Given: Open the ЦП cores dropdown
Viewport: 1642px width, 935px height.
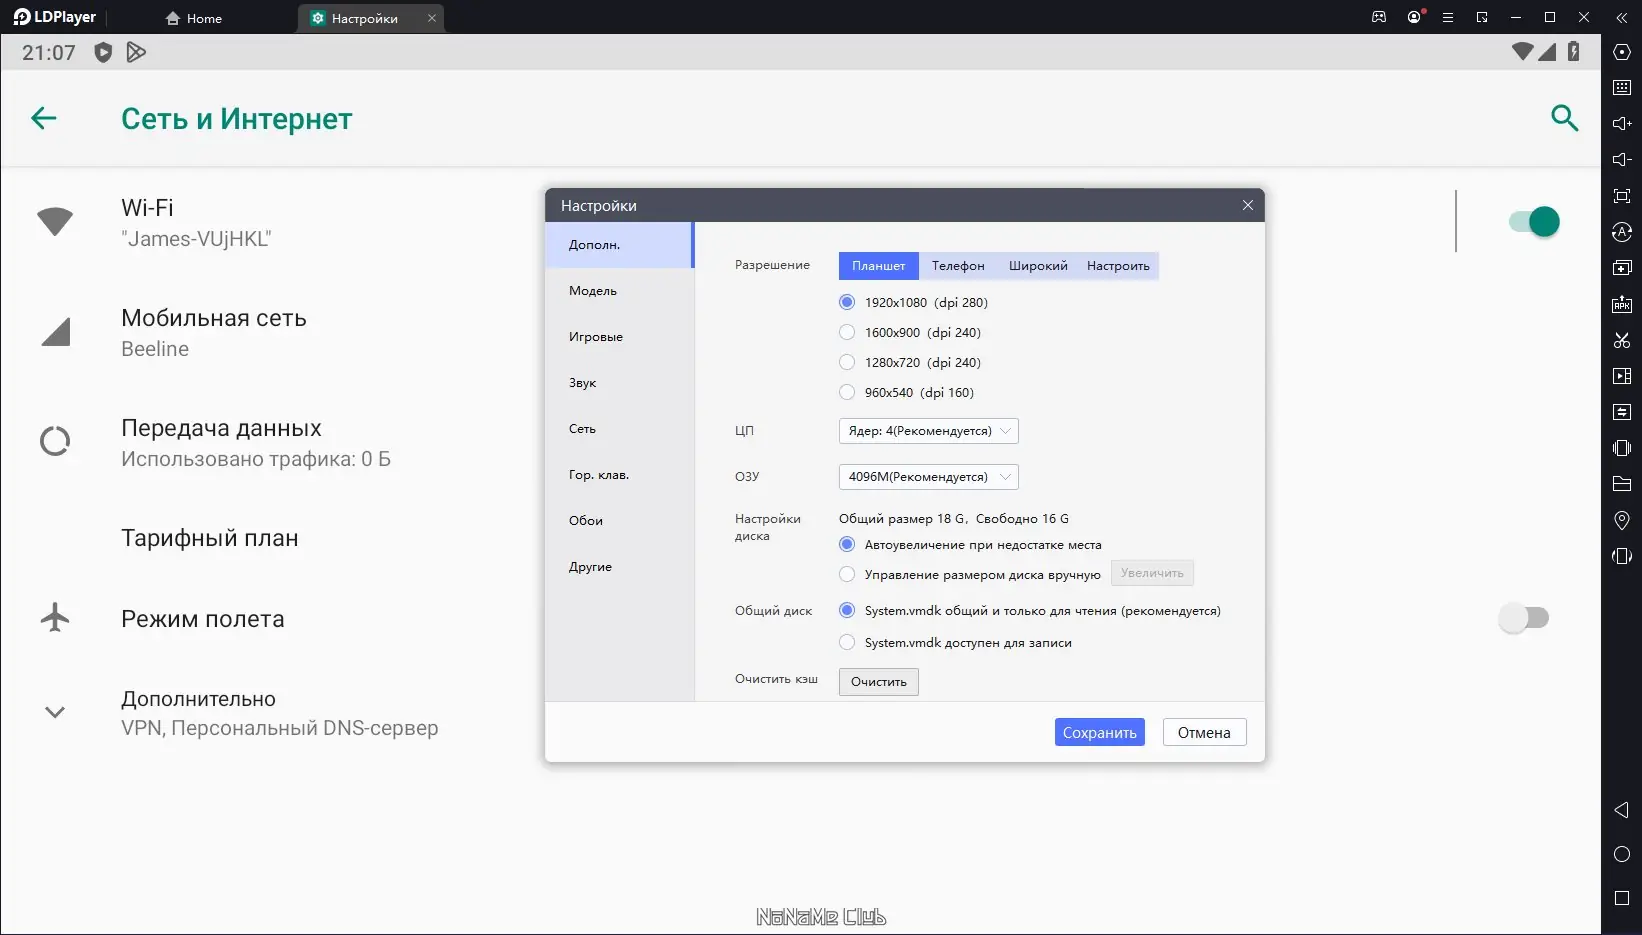Looking at the screenshot, I should click(x=928, y=431).
